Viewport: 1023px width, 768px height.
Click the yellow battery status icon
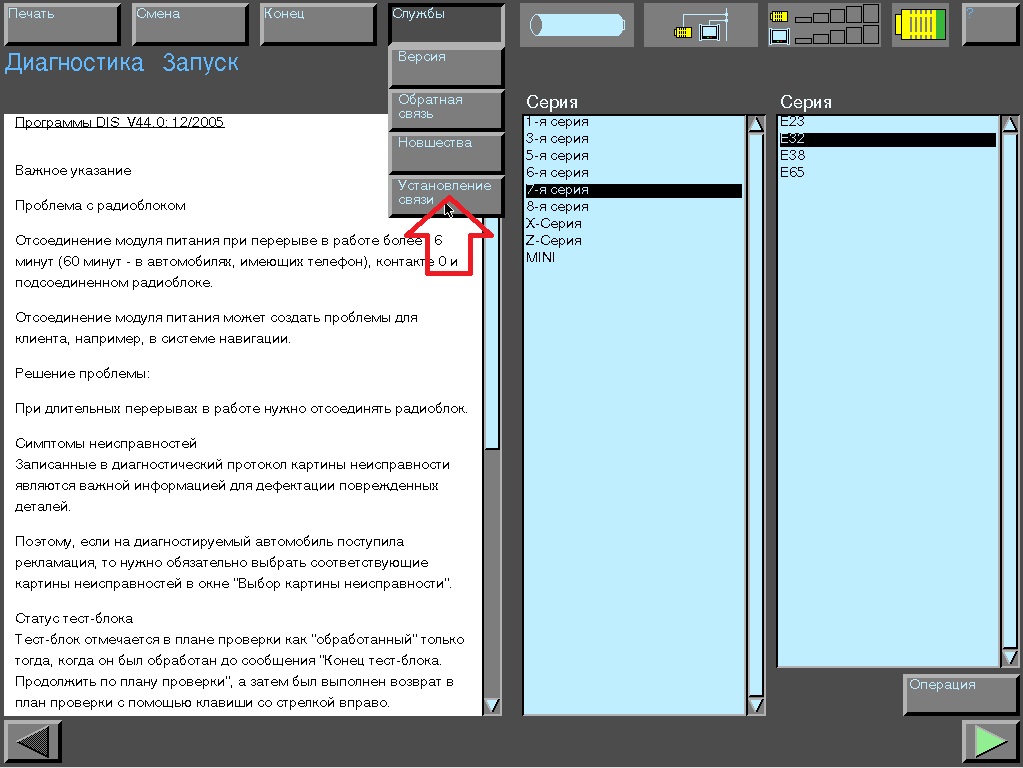click(919, 25)
